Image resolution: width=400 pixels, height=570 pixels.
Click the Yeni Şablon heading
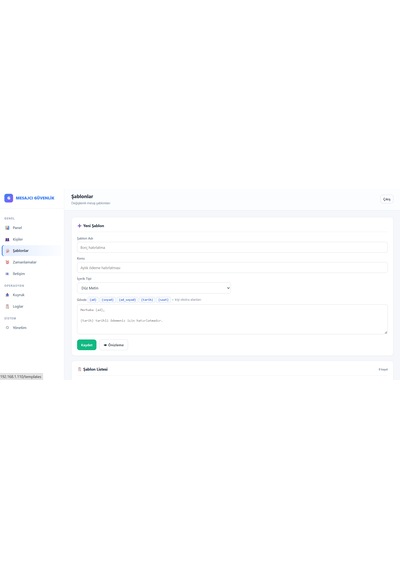[x=93, y=226]
